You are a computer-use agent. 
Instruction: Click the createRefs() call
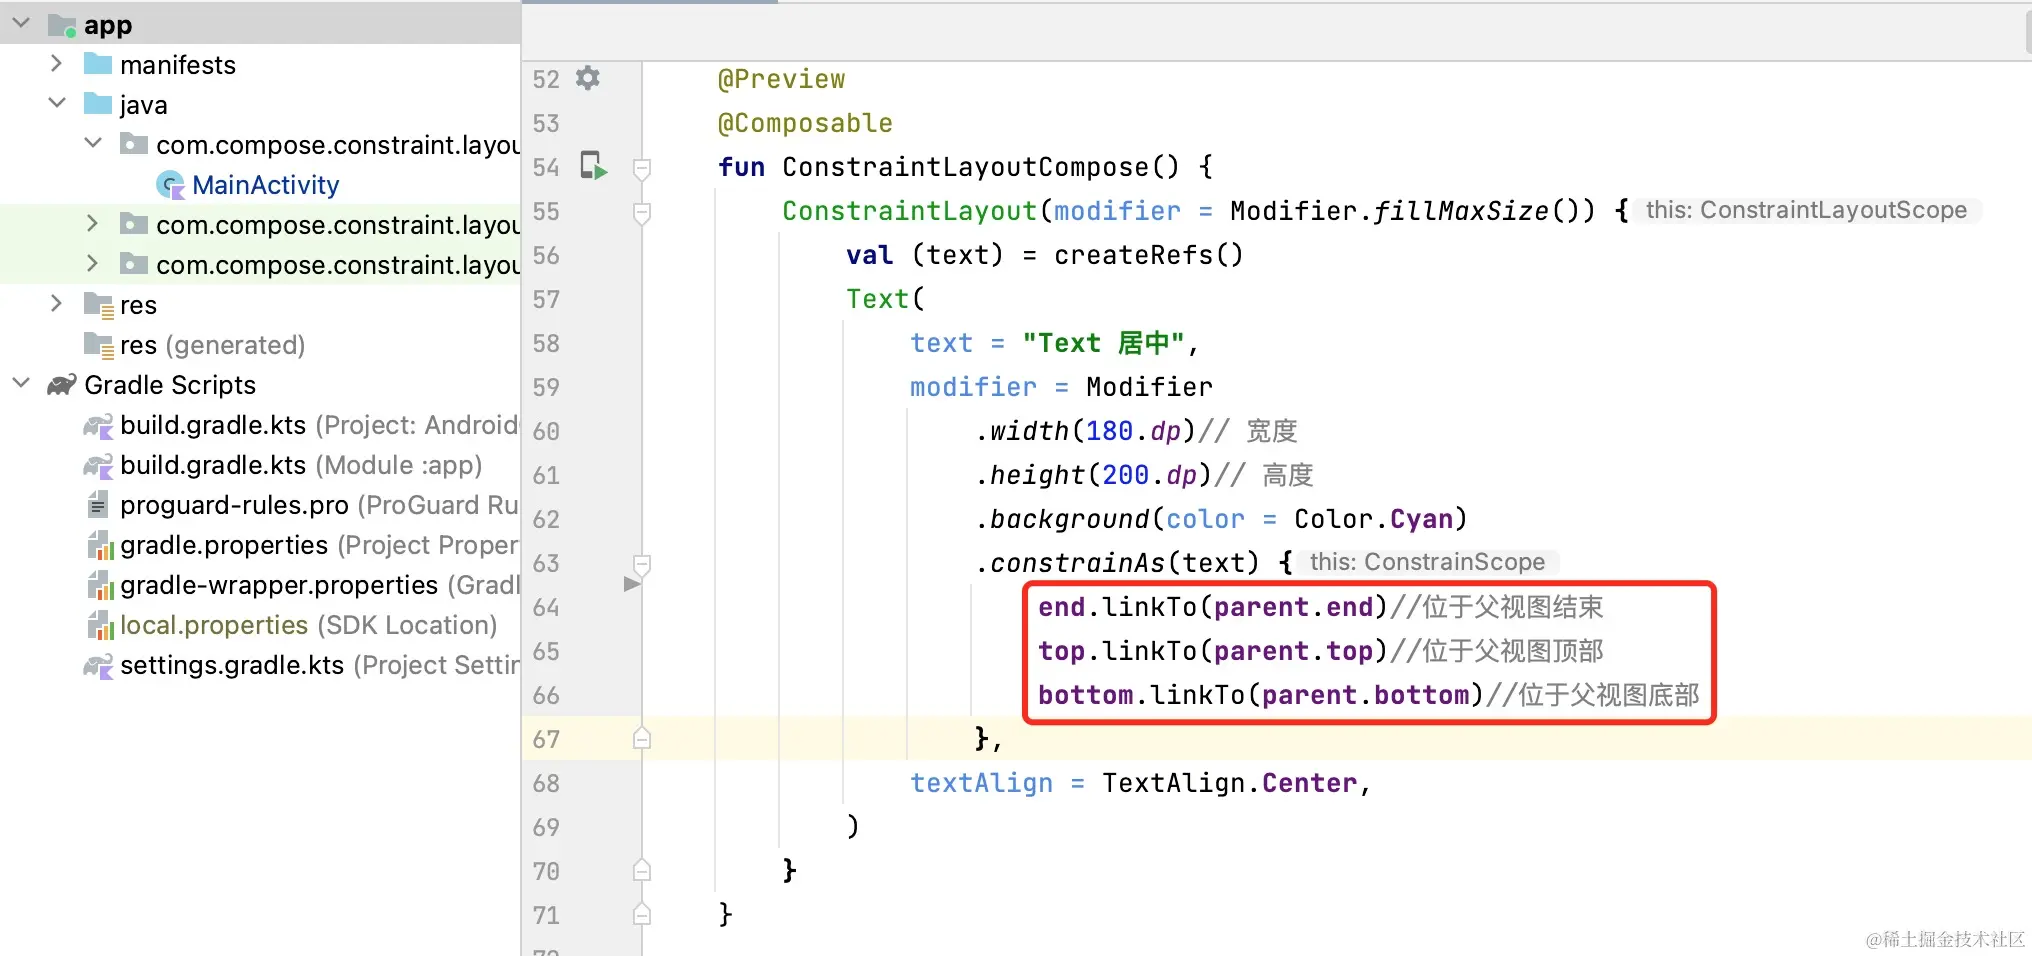tap(1149, 255)
